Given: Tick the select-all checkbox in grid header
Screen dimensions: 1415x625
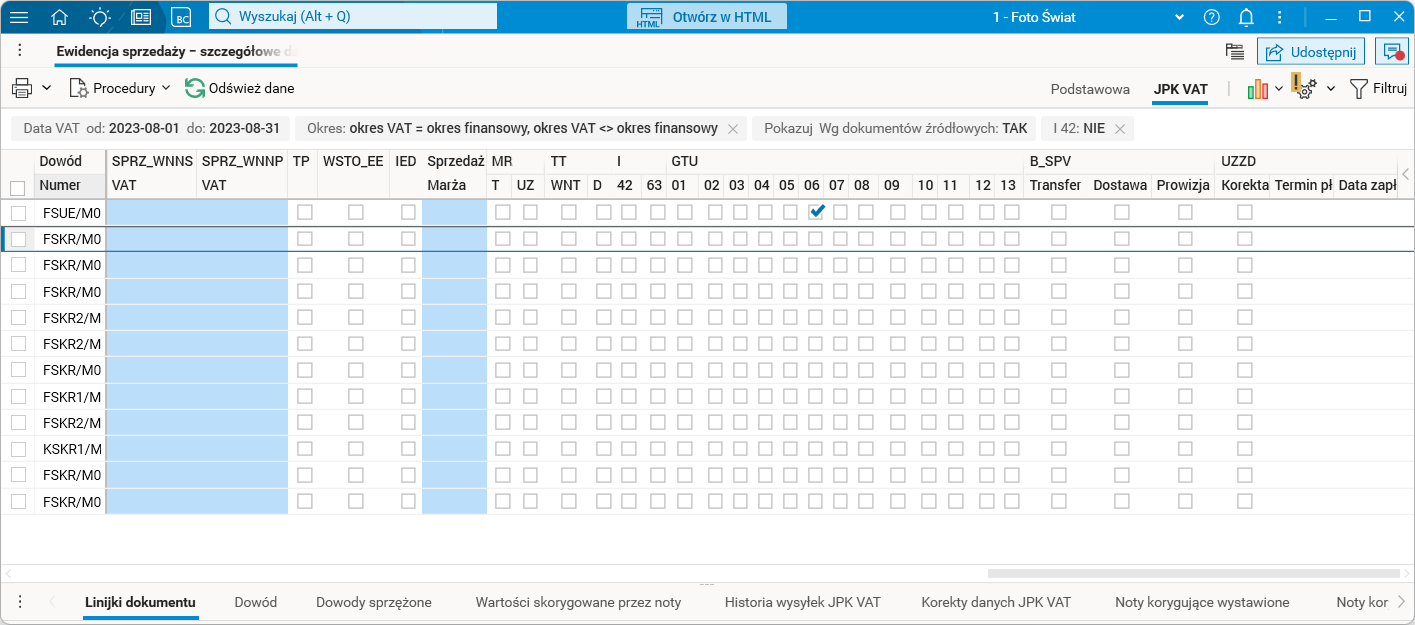Looking at the screenshot, I should coord(17,188).
